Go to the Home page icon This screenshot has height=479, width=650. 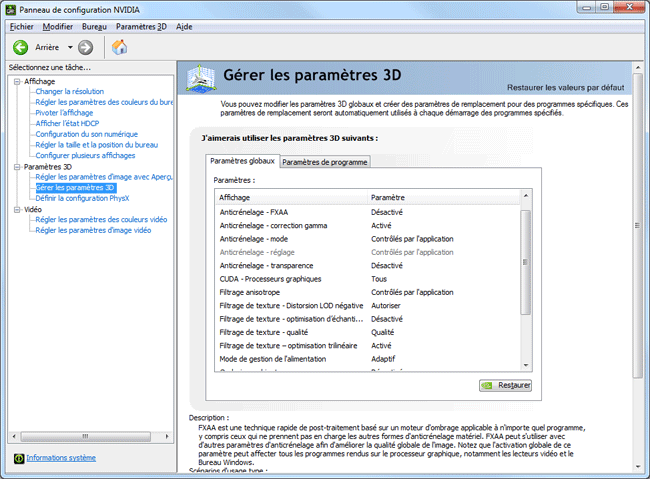[119, 47]
